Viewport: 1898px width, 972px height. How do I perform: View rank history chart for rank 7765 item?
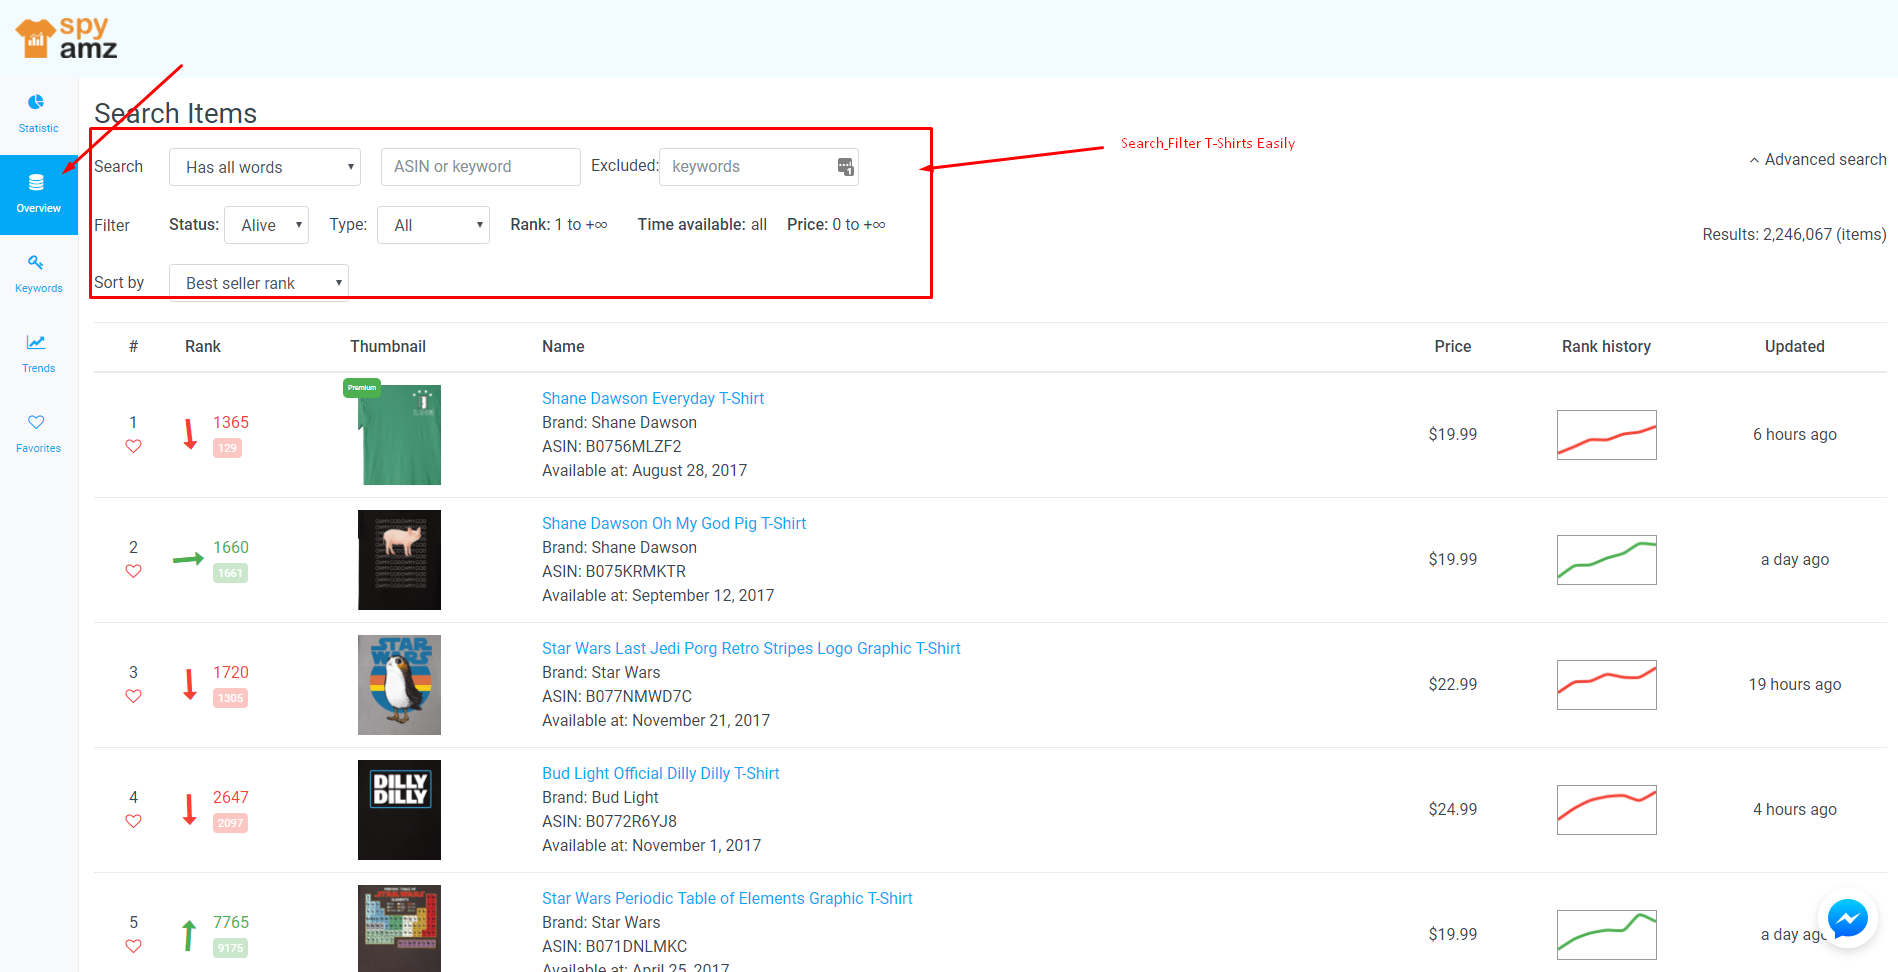point(1606,935)
